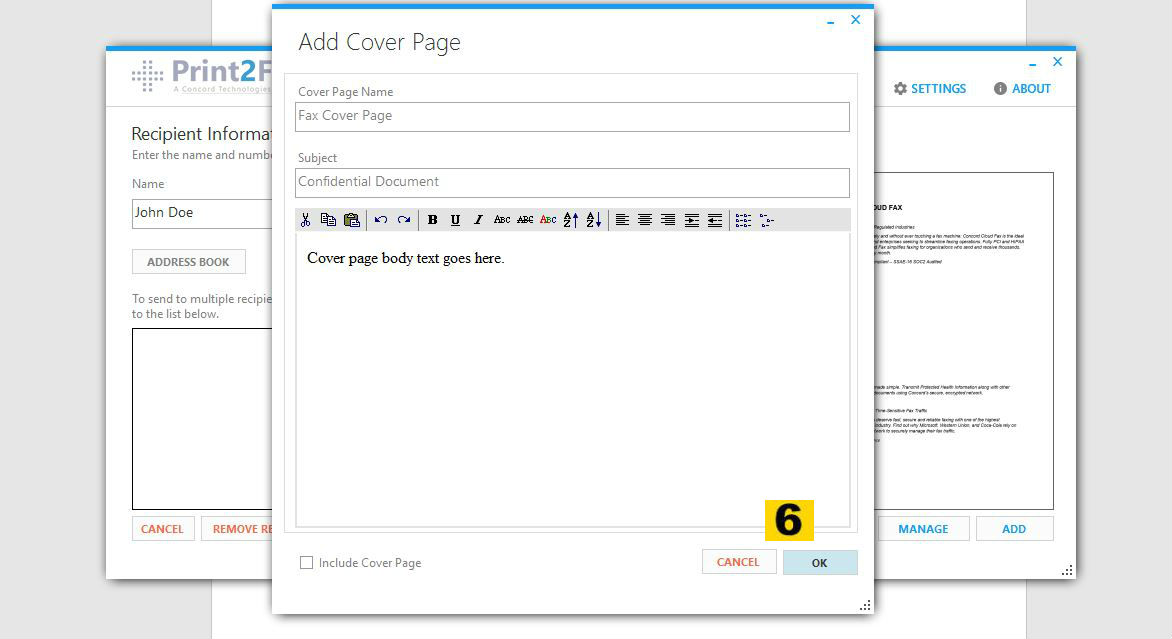Center align the body text
This screenshot has width=1172, height=639.
645,220
